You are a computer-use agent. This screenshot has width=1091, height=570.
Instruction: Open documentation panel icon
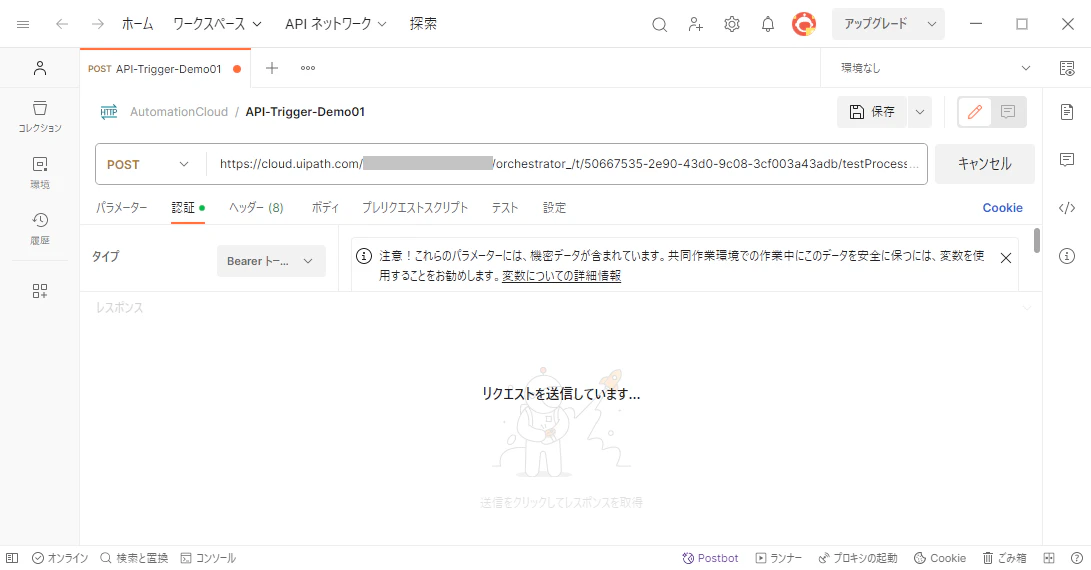pyautogui.click(x=1067, y=111)
